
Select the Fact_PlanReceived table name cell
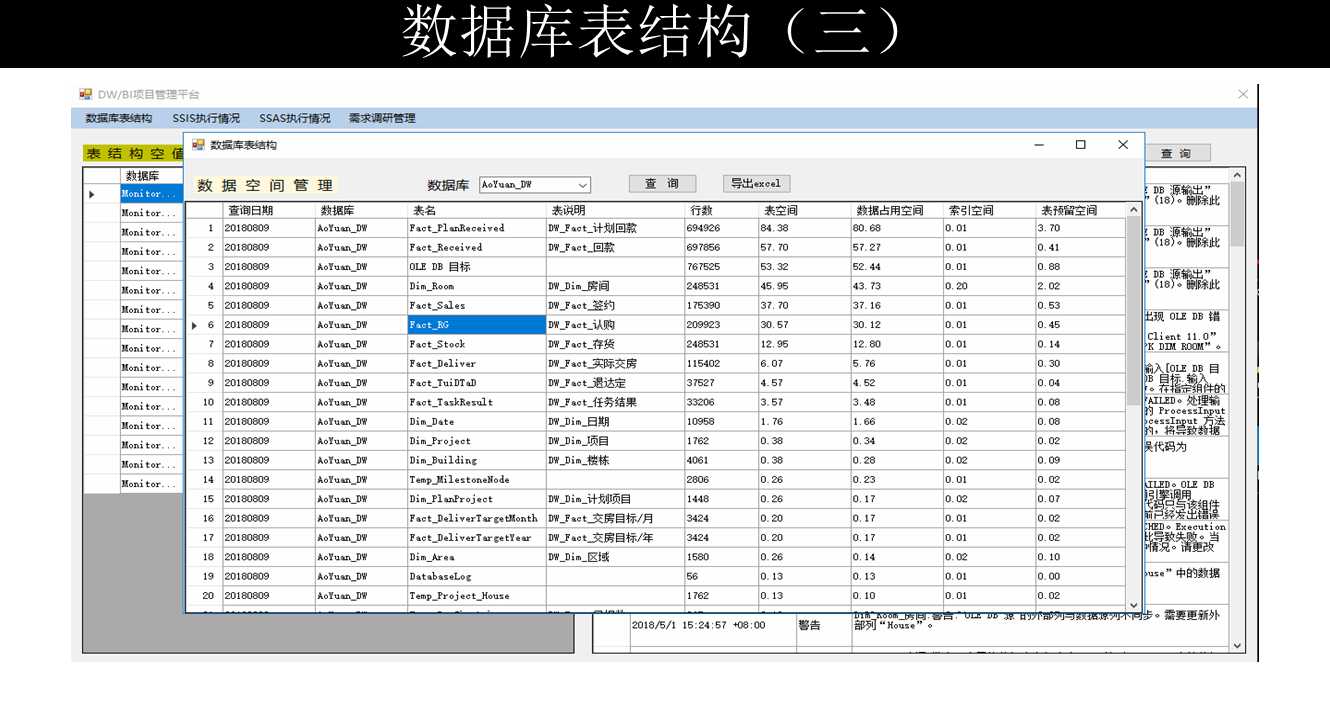click(x=476, y=228)
